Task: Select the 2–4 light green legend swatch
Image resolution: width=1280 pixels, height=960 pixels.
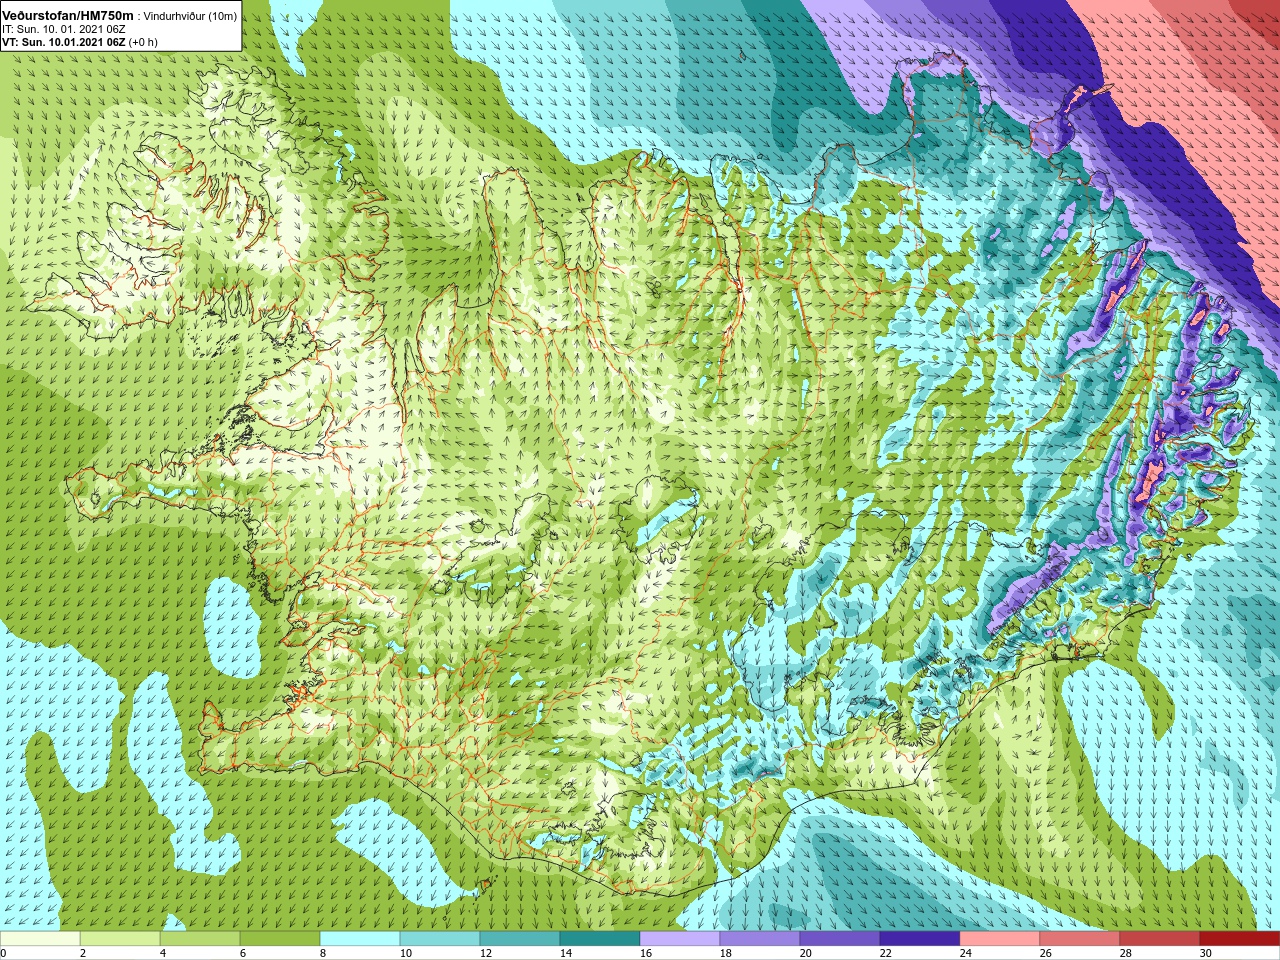Action: (x=120, y=939)
